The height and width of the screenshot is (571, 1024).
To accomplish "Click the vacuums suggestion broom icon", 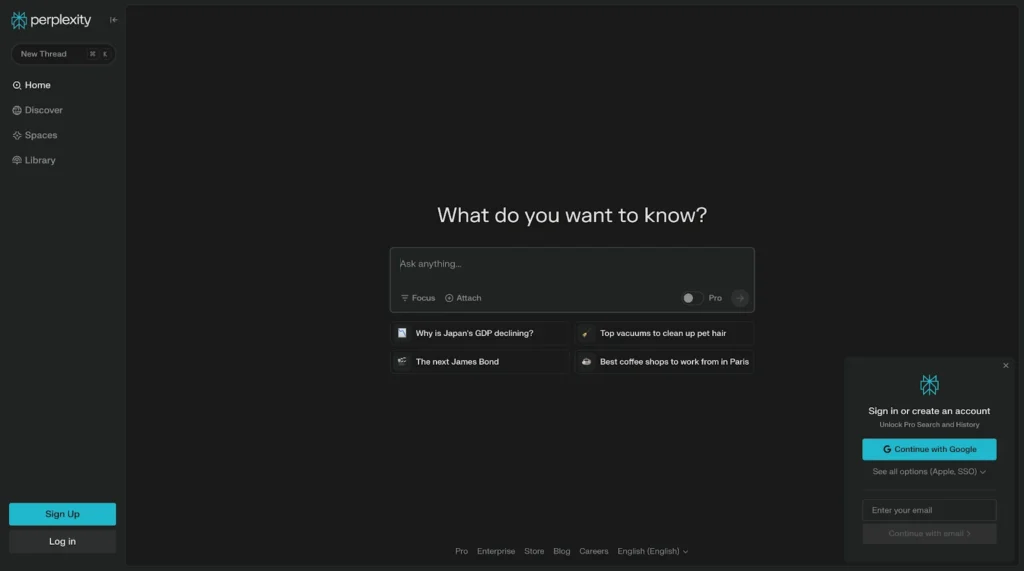I will (x=586, y=333).
